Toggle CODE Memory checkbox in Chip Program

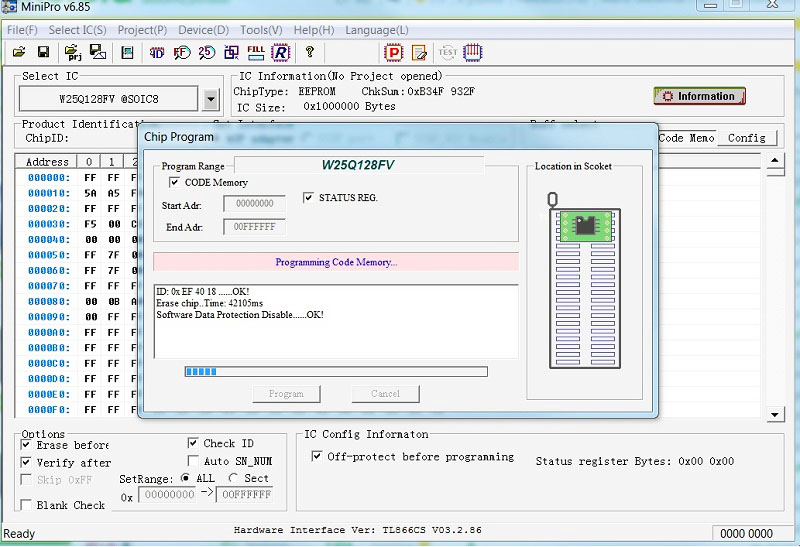174,182
